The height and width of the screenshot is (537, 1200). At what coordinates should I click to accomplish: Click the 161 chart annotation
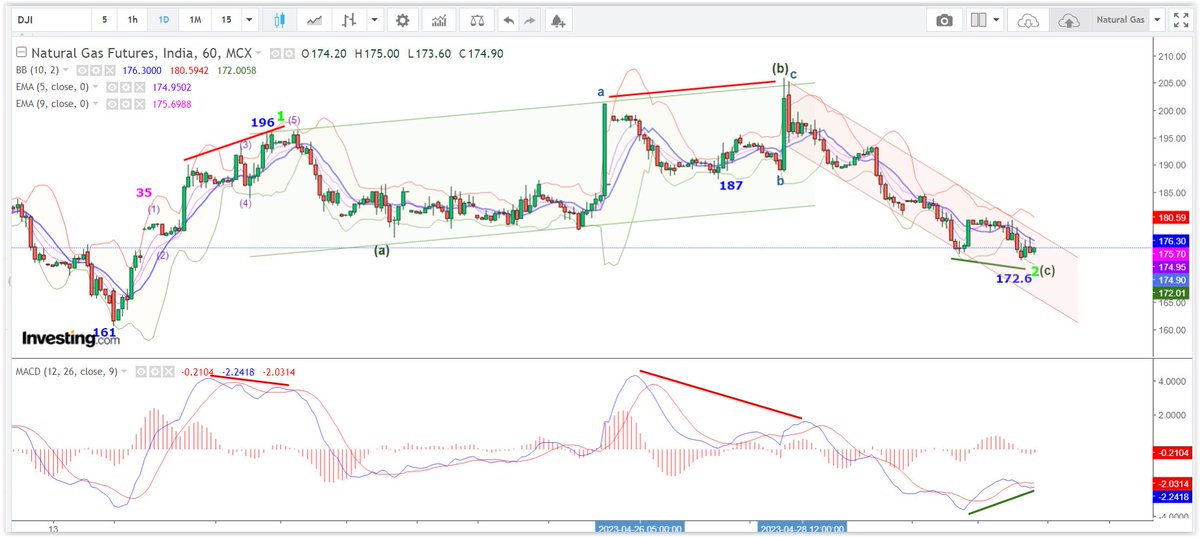click(x=105, y=331)
